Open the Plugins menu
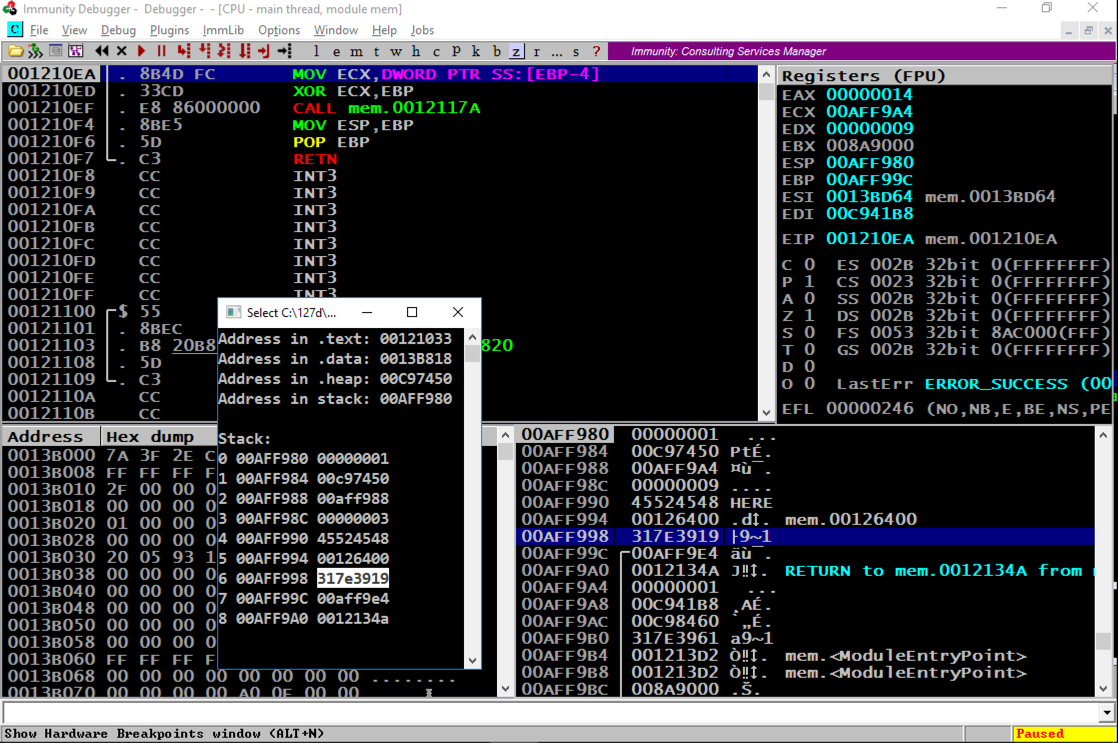This screenshot has height=743, width=1118. pos(169,30)
